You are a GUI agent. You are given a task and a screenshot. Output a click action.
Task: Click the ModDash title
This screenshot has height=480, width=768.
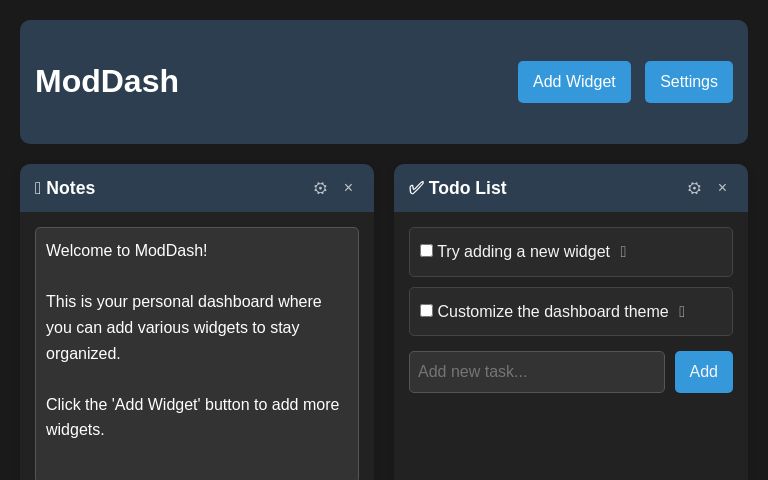pyautogui.click(x=107, y=82)
